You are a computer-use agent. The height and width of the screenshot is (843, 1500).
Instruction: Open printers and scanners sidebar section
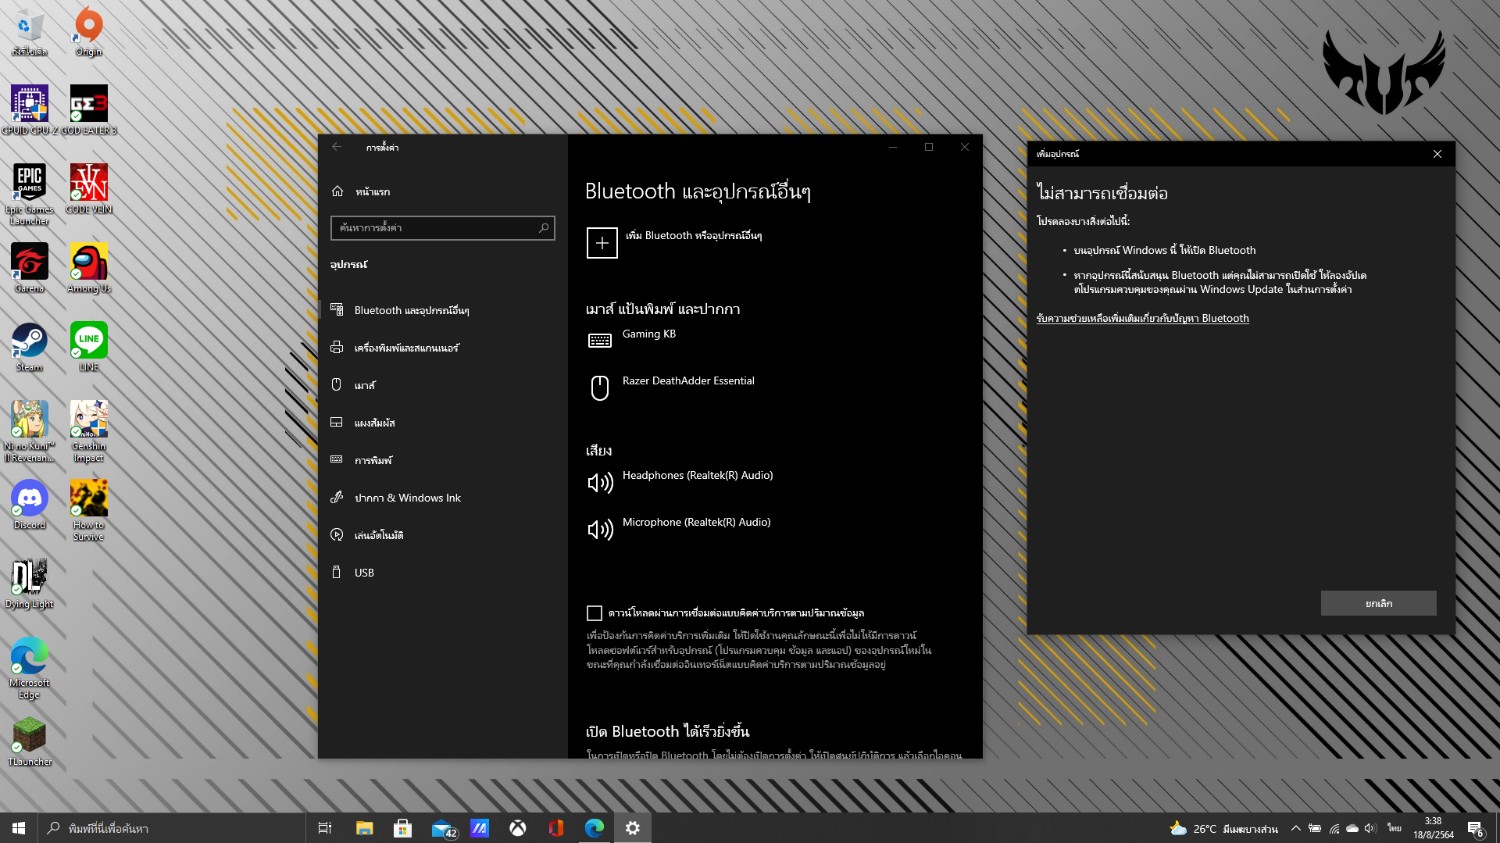tap(443, 348)
